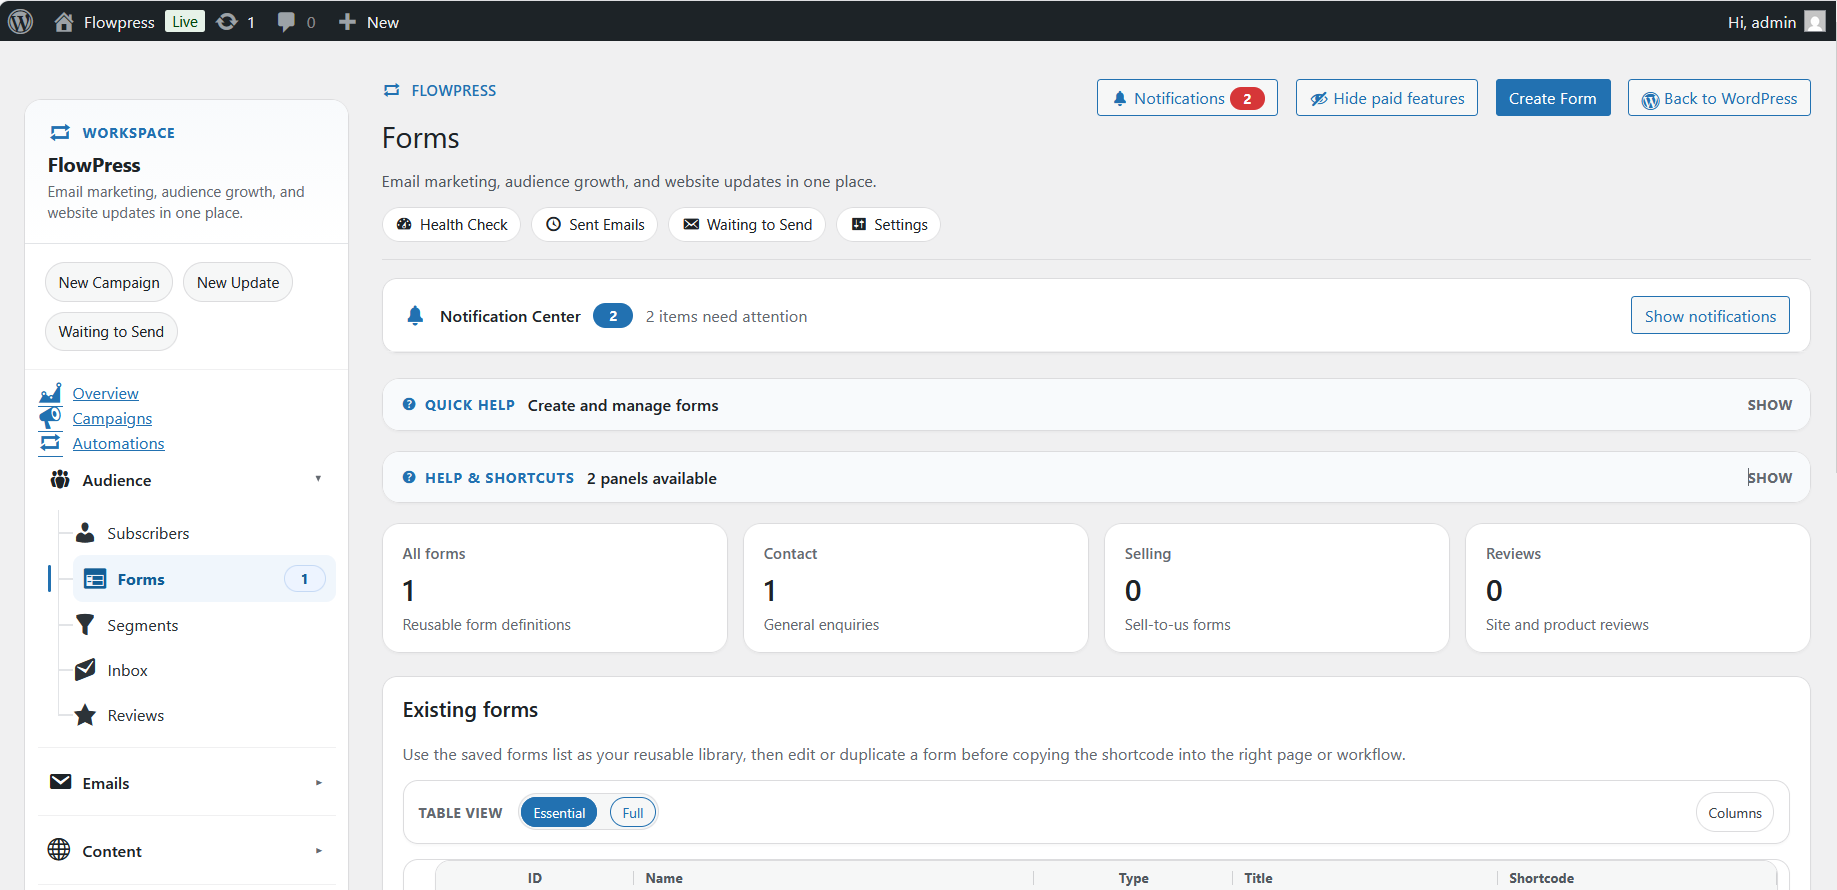This screenshot has width=1837, height=890.
Task: Click the Overview chart icon
Action: 50,393
